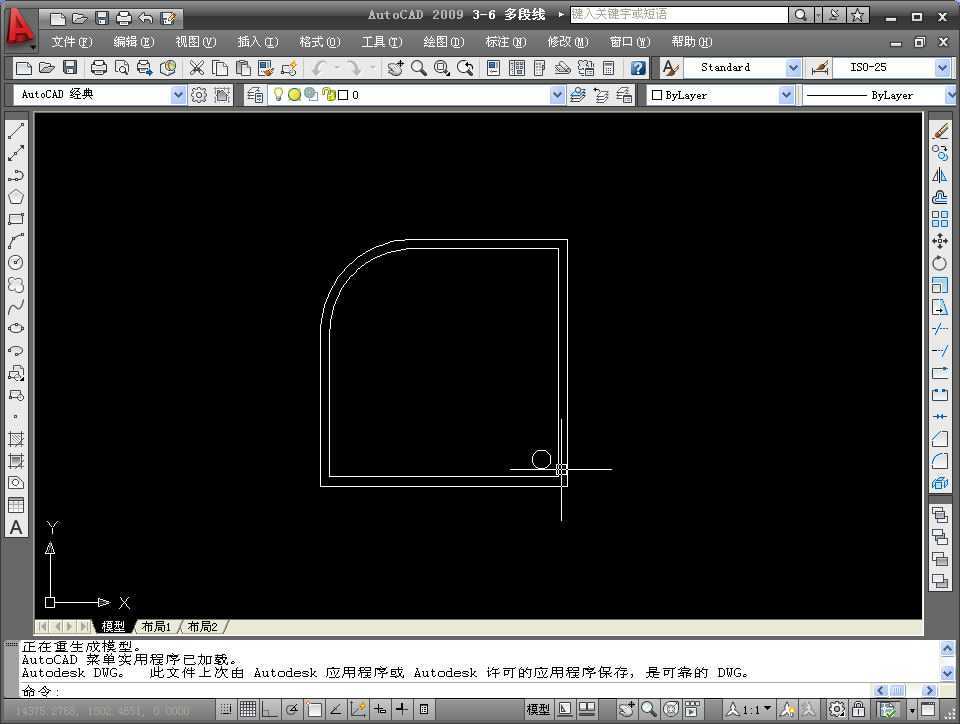This screenshot has width=960, height=724.
Task: Toggle Ortho mode in status bar
Action: coord(270,709)
